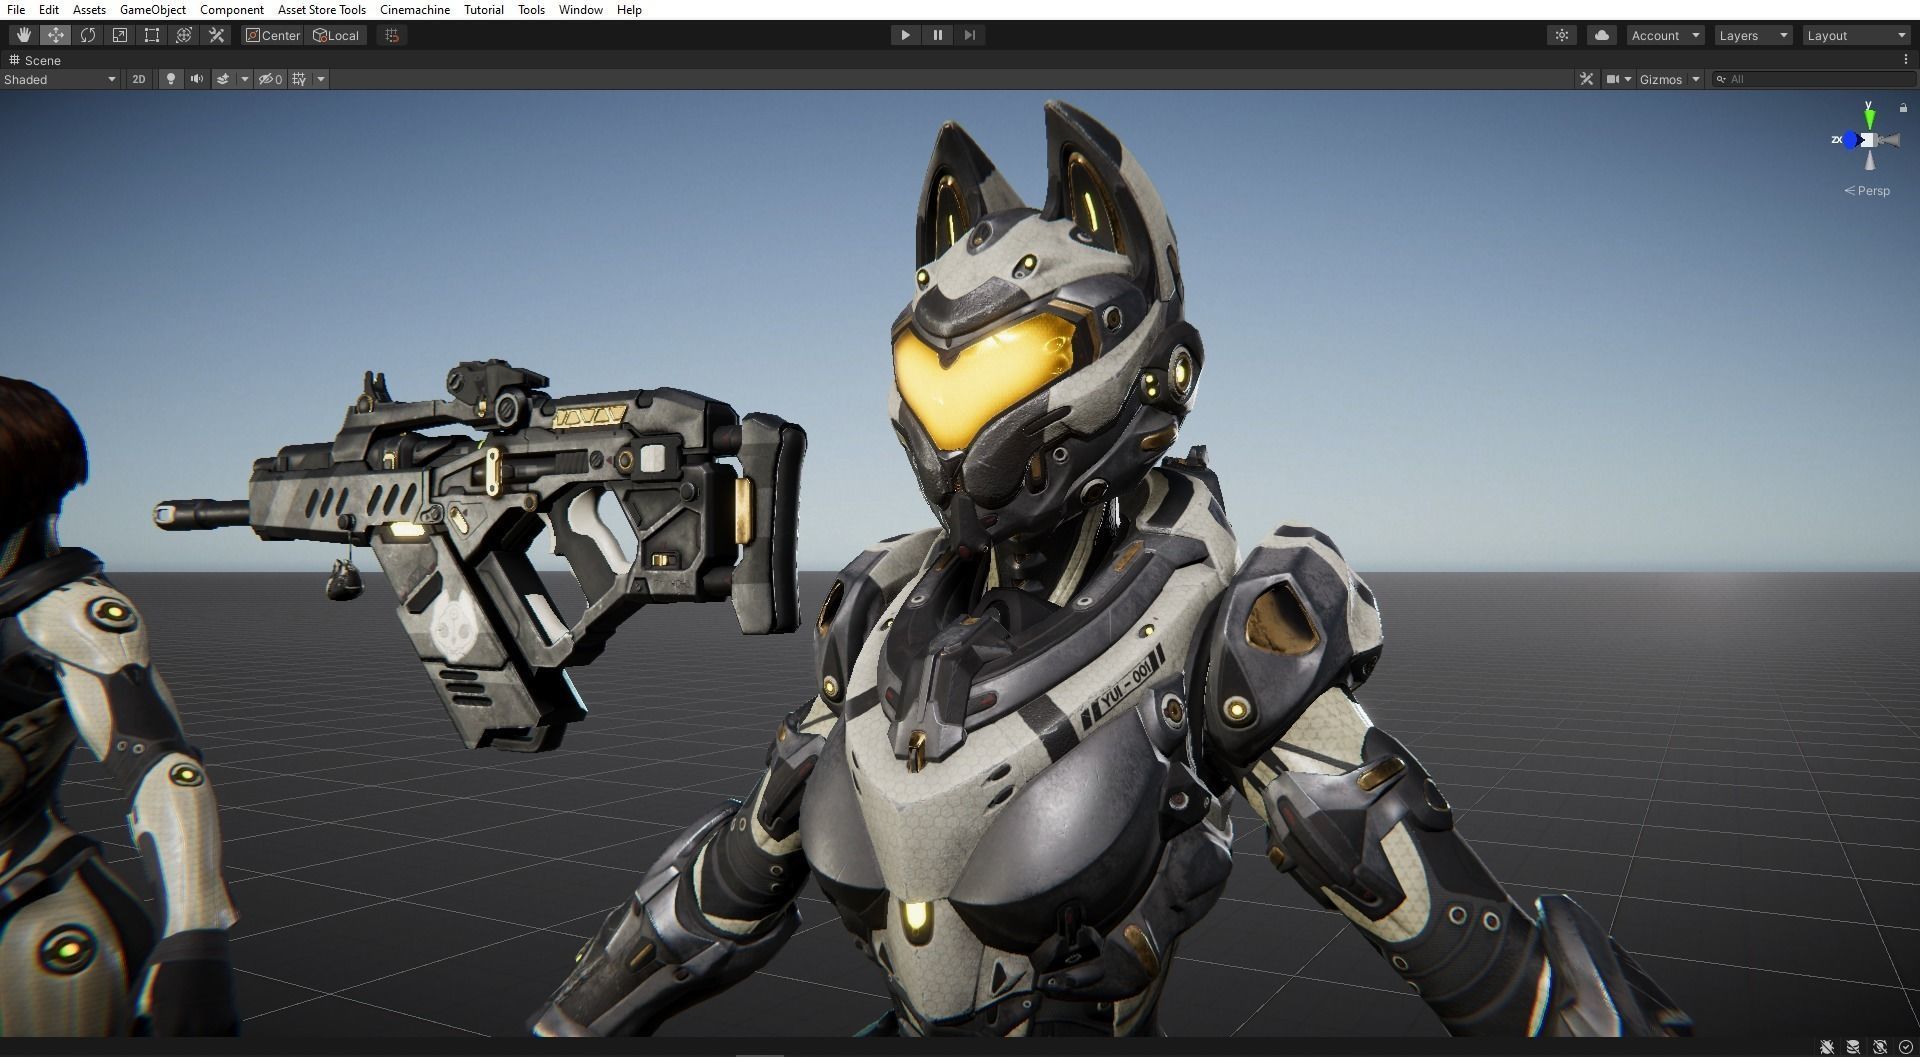Select the Rect tool

tap(152, 35)
